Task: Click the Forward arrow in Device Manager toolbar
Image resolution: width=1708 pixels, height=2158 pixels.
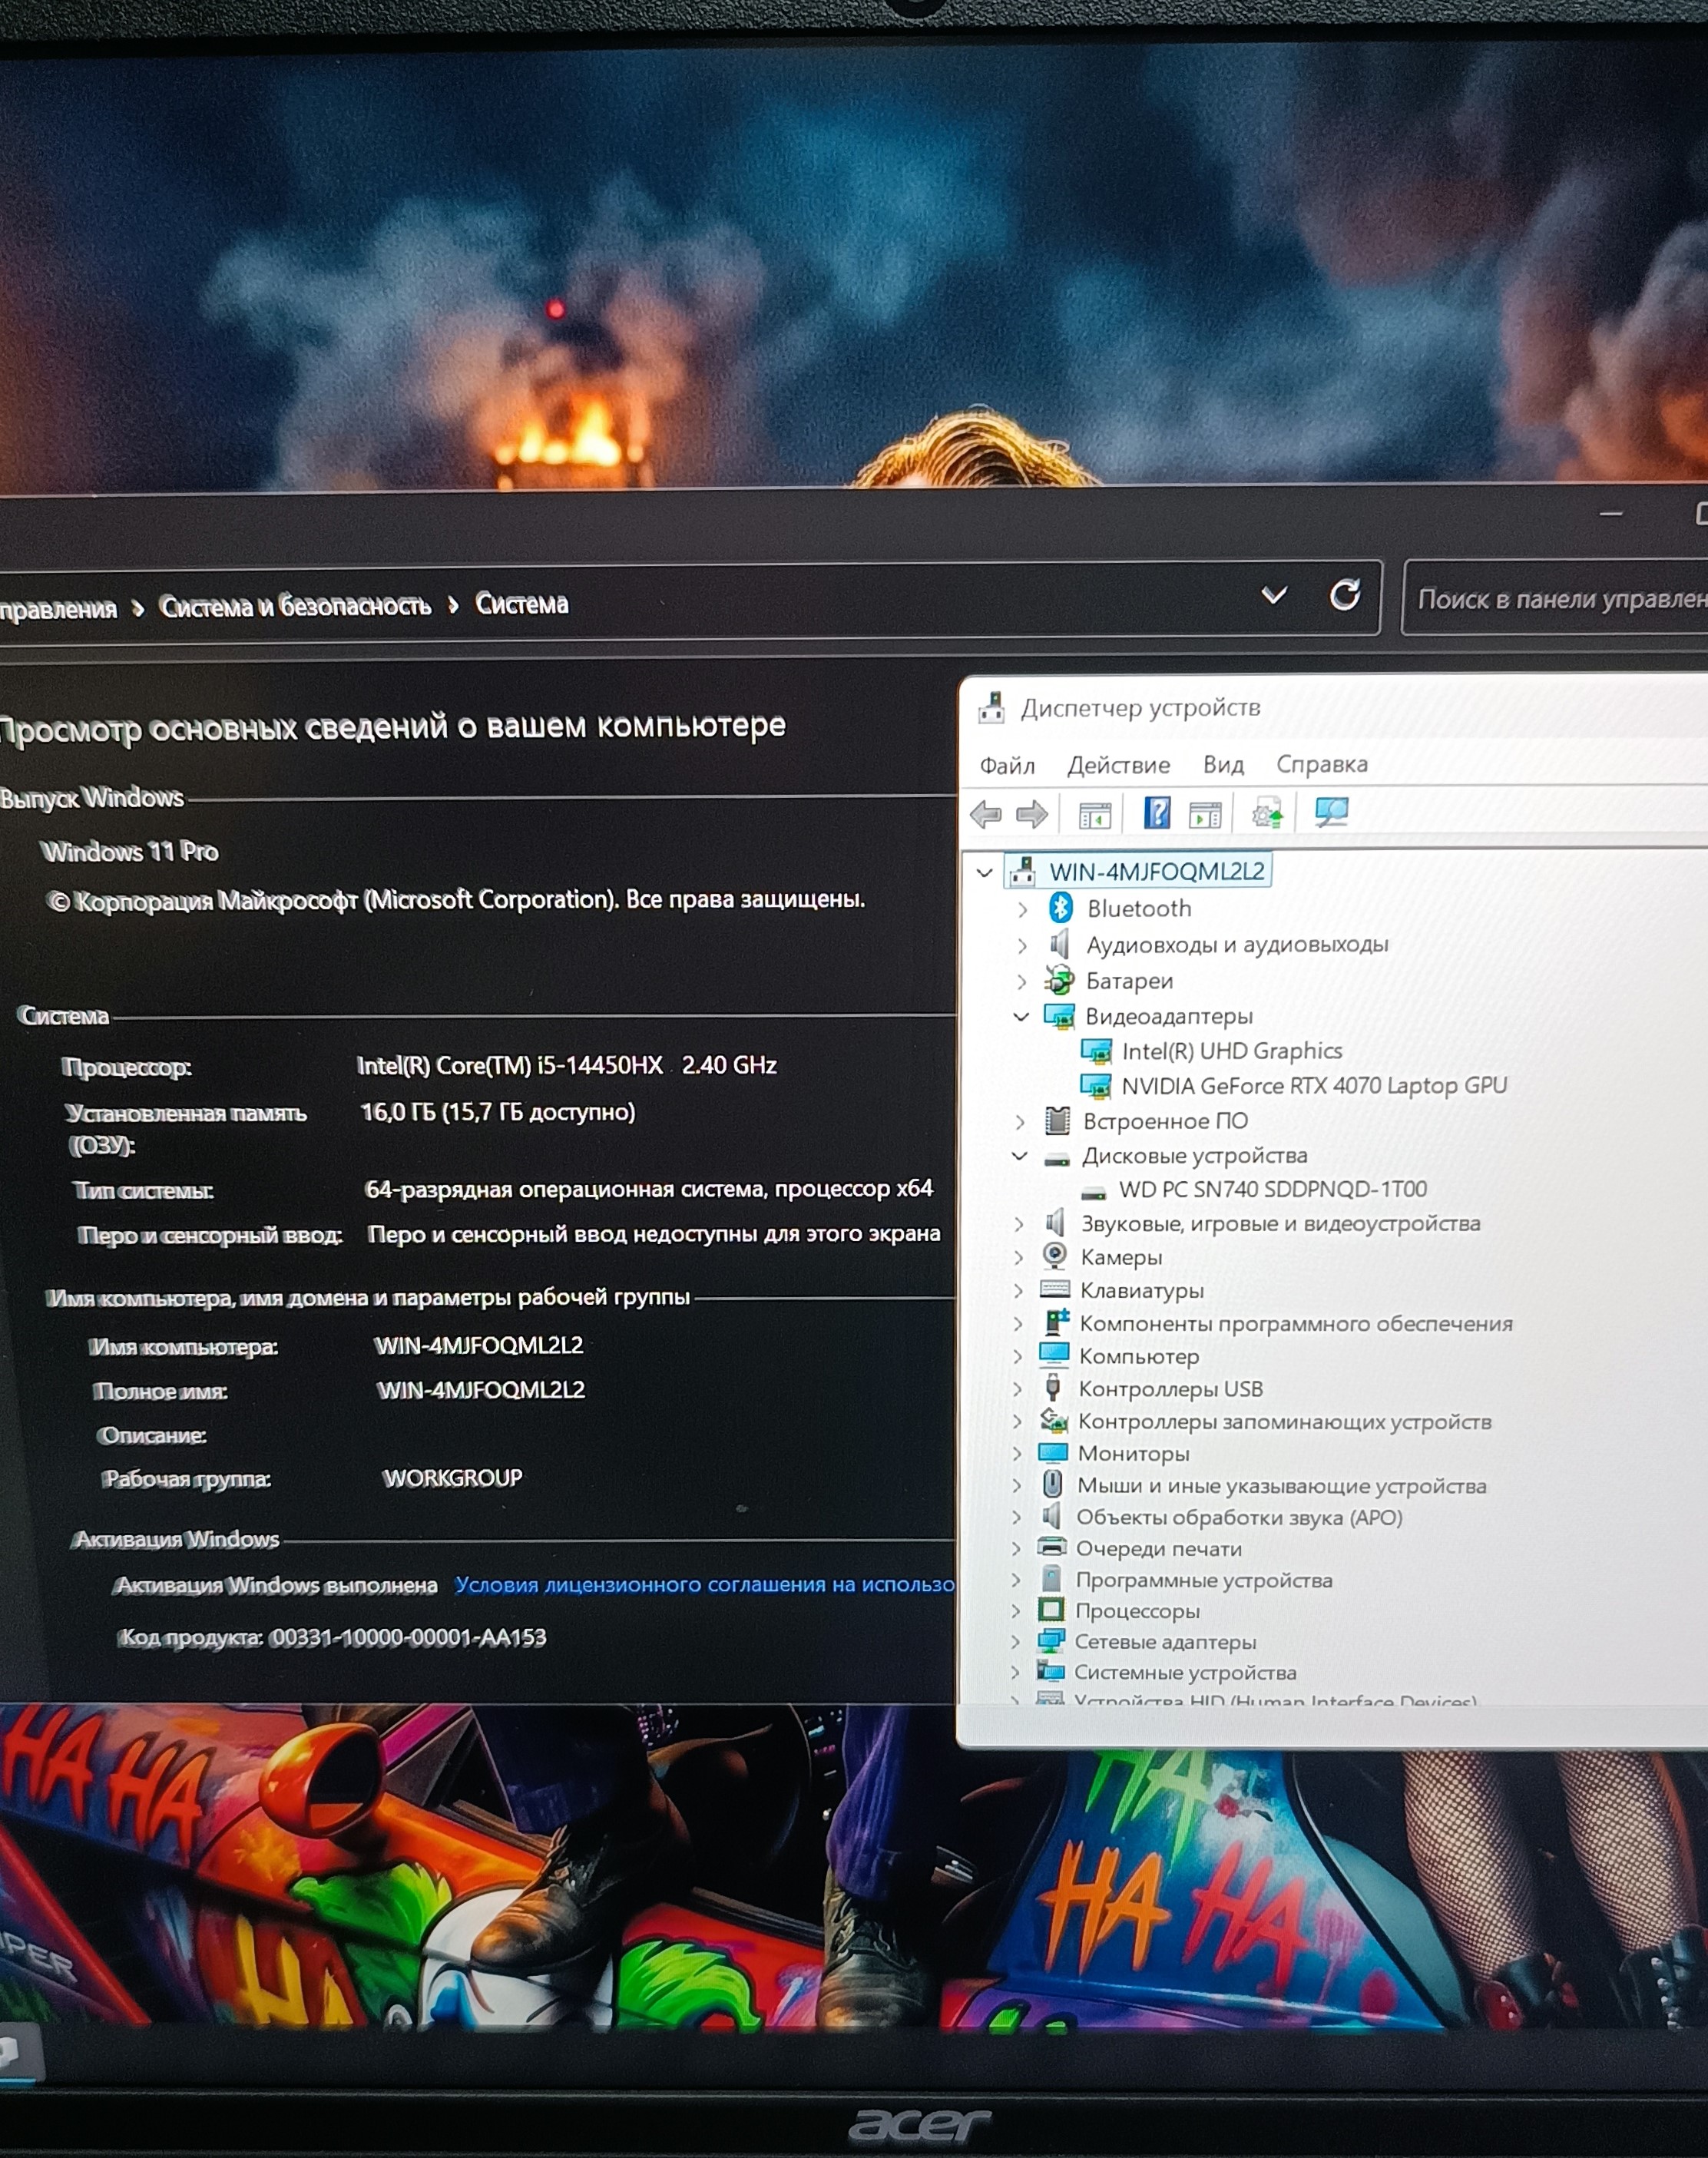Action: [x=1032, y=814]
